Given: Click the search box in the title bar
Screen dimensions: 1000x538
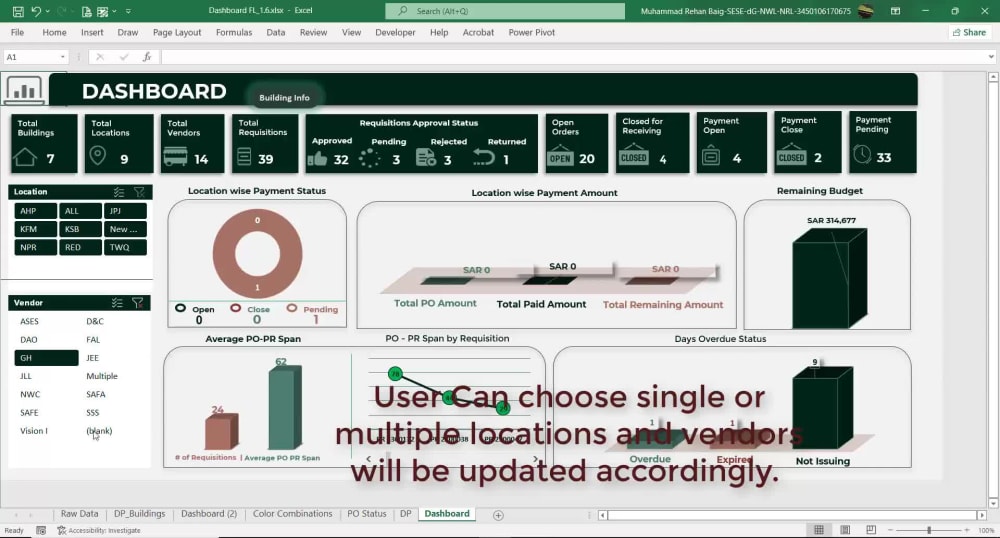Looking at the screenshot, I should coord(504,11).
